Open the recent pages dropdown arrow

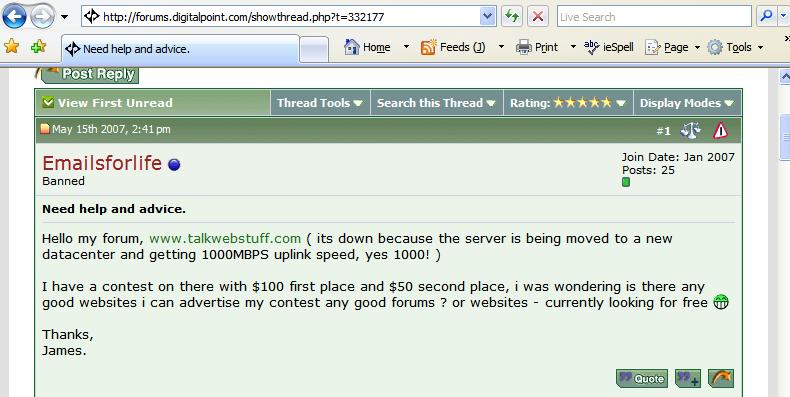tap(64, 17)
